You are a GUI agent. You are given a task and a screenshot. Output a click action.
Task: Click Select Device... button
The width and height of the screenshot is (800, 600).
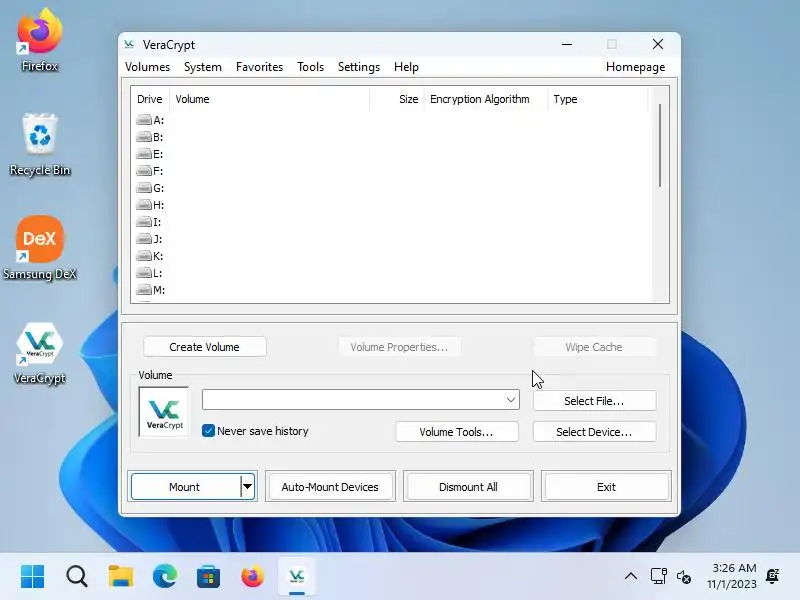594,432
